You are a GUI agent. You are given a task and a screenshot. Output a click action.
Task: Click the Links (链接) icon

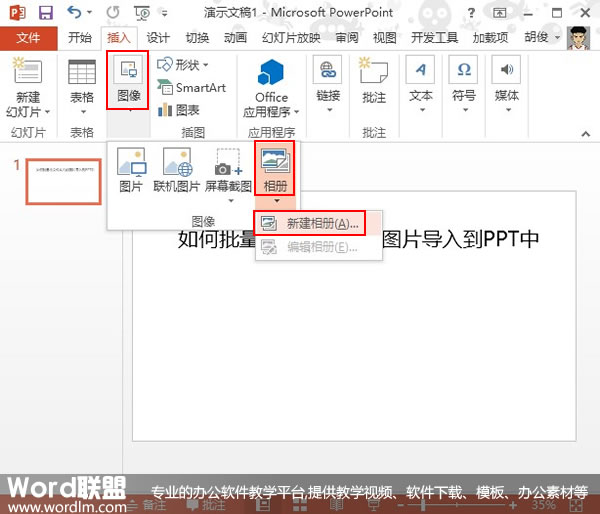pos(328,70)
